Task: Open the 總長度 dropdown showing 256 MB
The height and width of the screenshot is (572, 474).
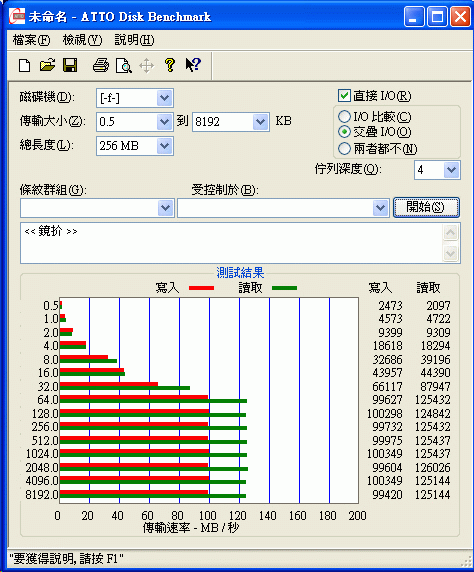Action: pos(165,146)
